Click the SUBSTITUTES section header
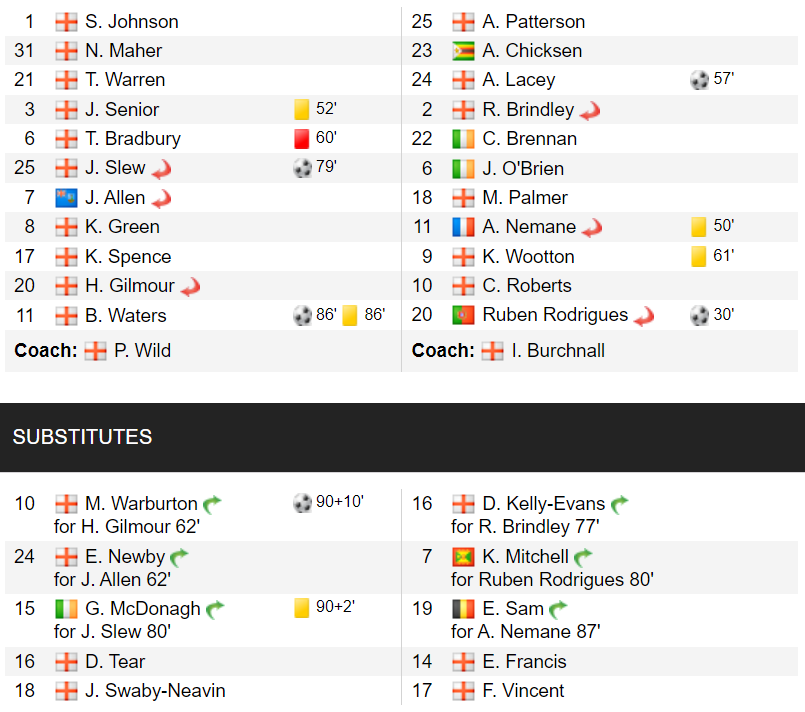The height and width of the screenshot is (712, 805). [82, 437]
